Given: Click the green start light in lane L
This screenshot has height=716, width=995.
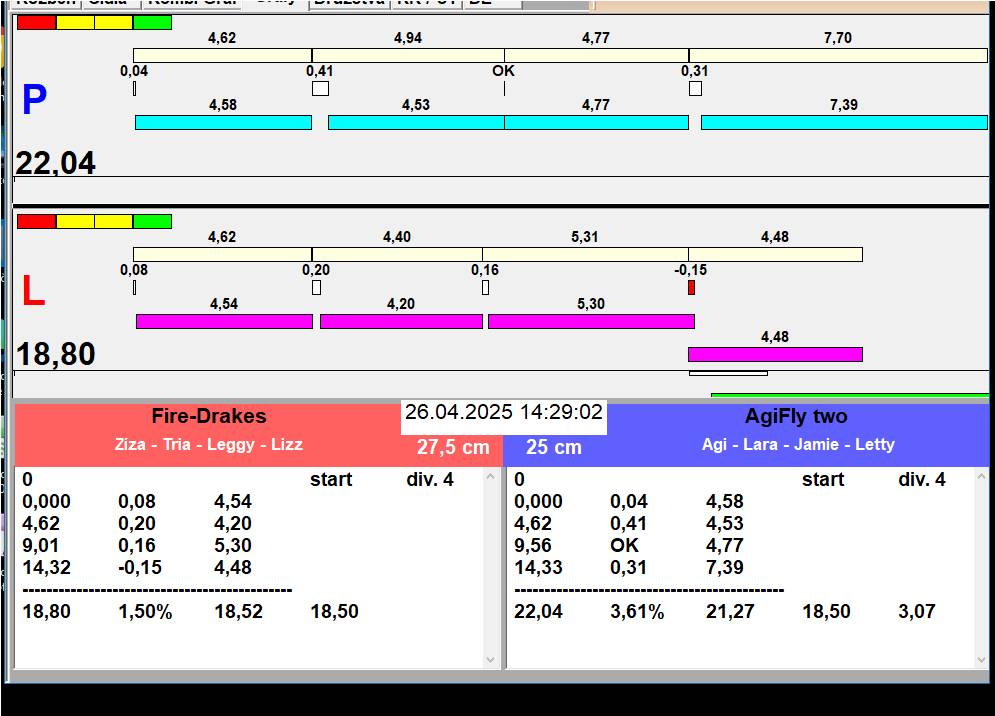Looking at the screenshot, I should click(152, 221).
